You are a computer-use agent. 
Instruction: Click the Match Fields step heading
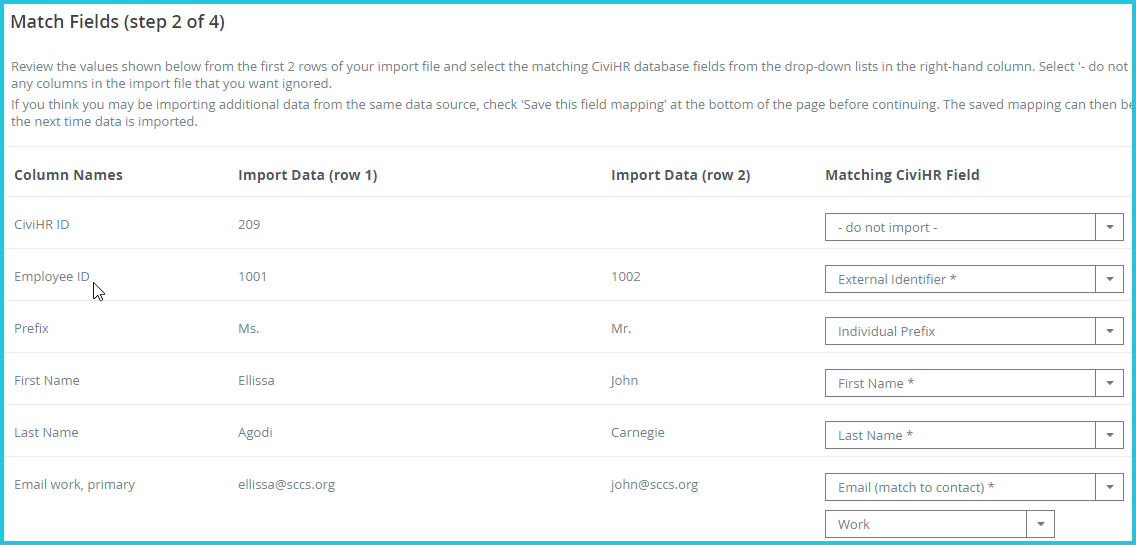coord(117,22)
